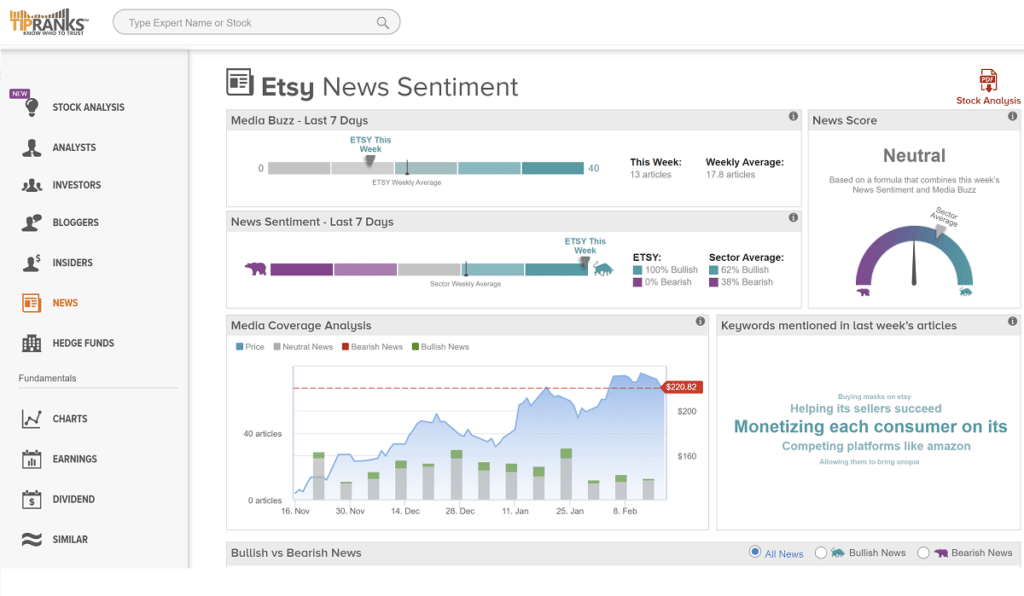Click the $220.82 price tag on chart
Image resolution: width=1024 pixels, height=596 pixels.
pos(682,387)
